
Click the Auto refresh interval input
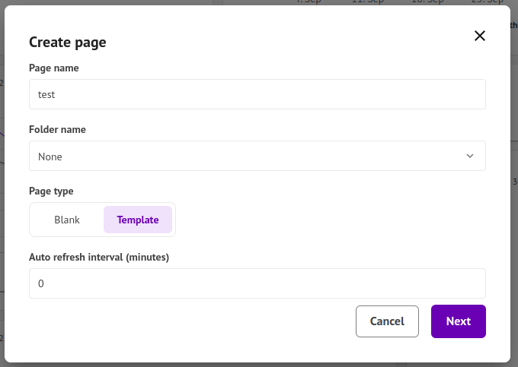point(257,283)
